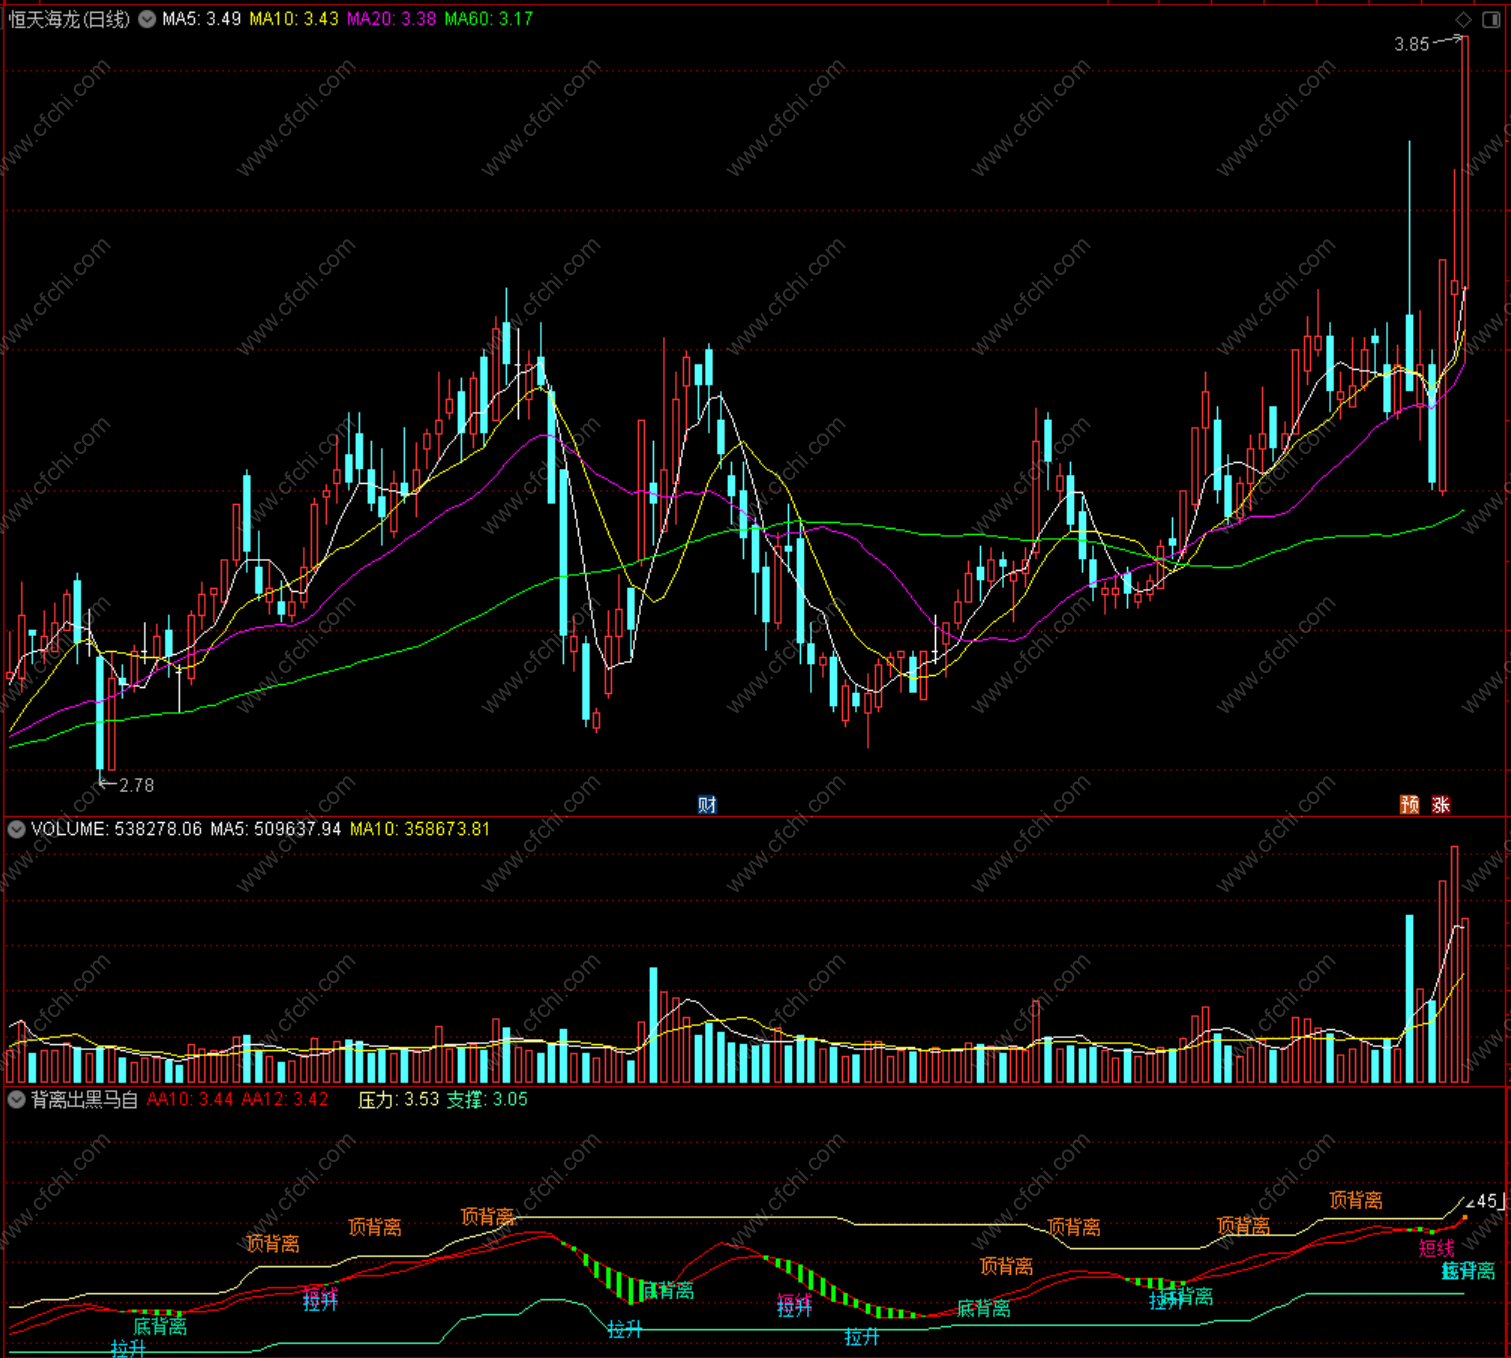Click the VOLUME: 538278.06 value
1511x1358 pixels.
[x=116, y=829]
